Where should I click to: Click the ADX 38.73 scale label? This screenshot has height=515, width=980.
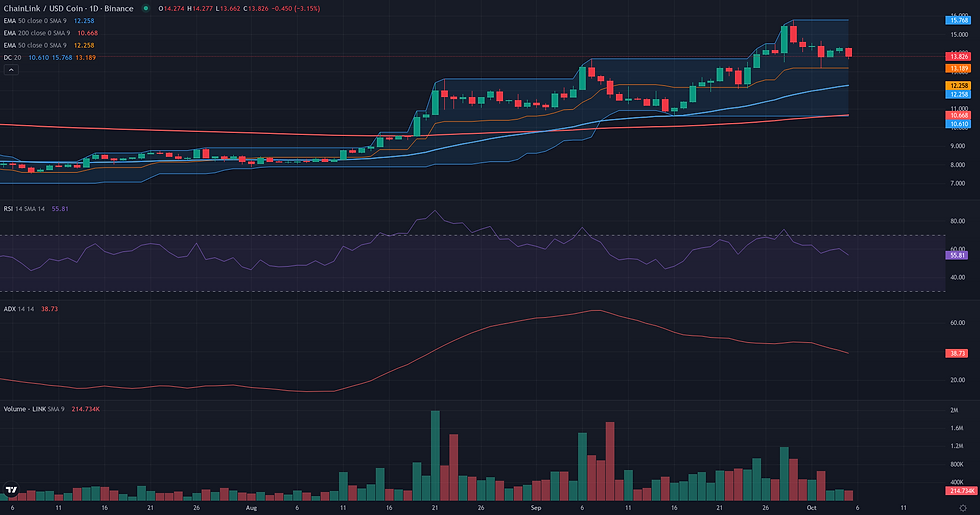pos(958,353)
